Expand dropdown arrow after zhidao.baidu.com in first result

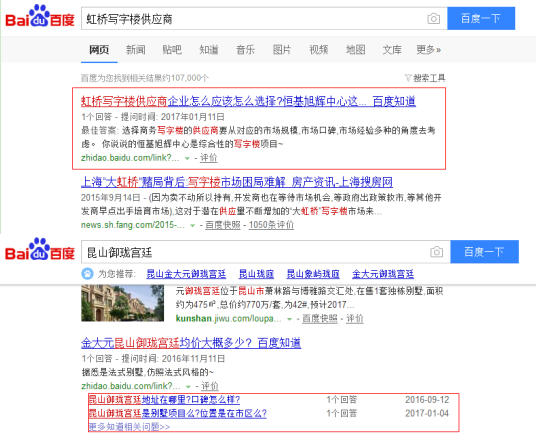pyautogui.click(x=187, y=158)
